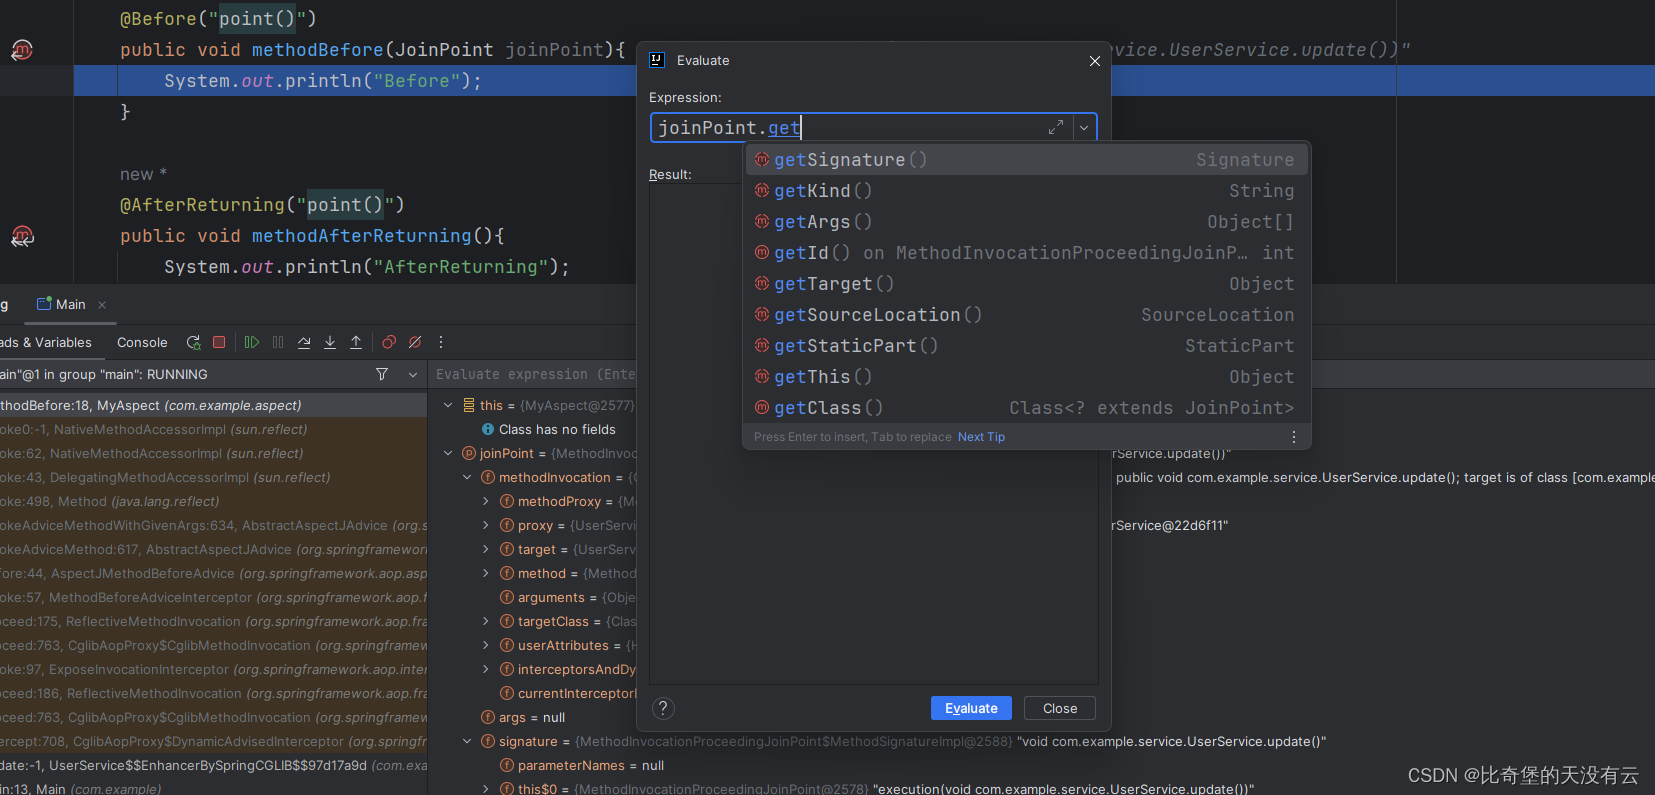Open the expression history dropdown
This screenshot has width=1655, height=795.
(1084, 128)
